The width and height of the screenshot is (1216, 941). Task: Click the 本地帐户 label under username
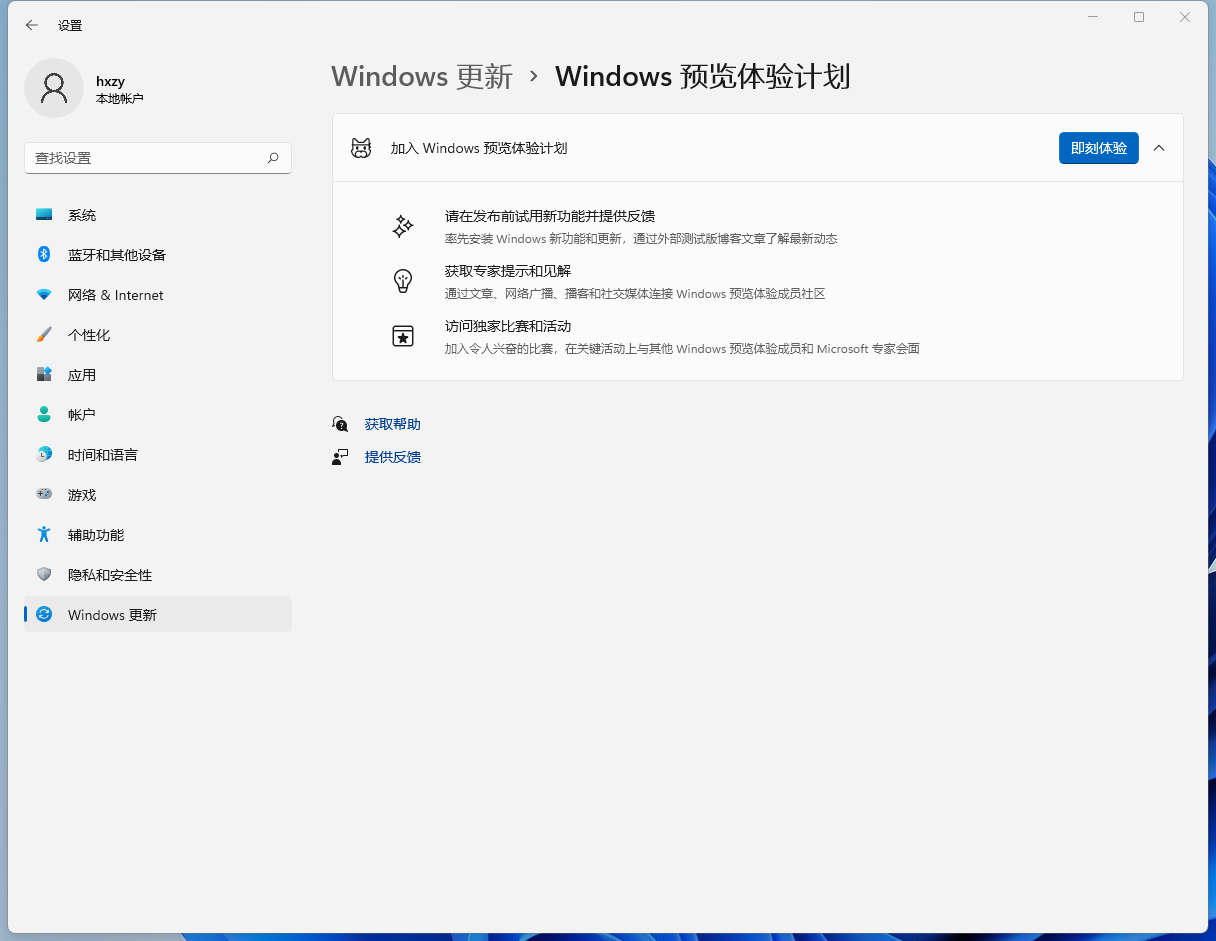pyautogui.click(x=120, y=99)
